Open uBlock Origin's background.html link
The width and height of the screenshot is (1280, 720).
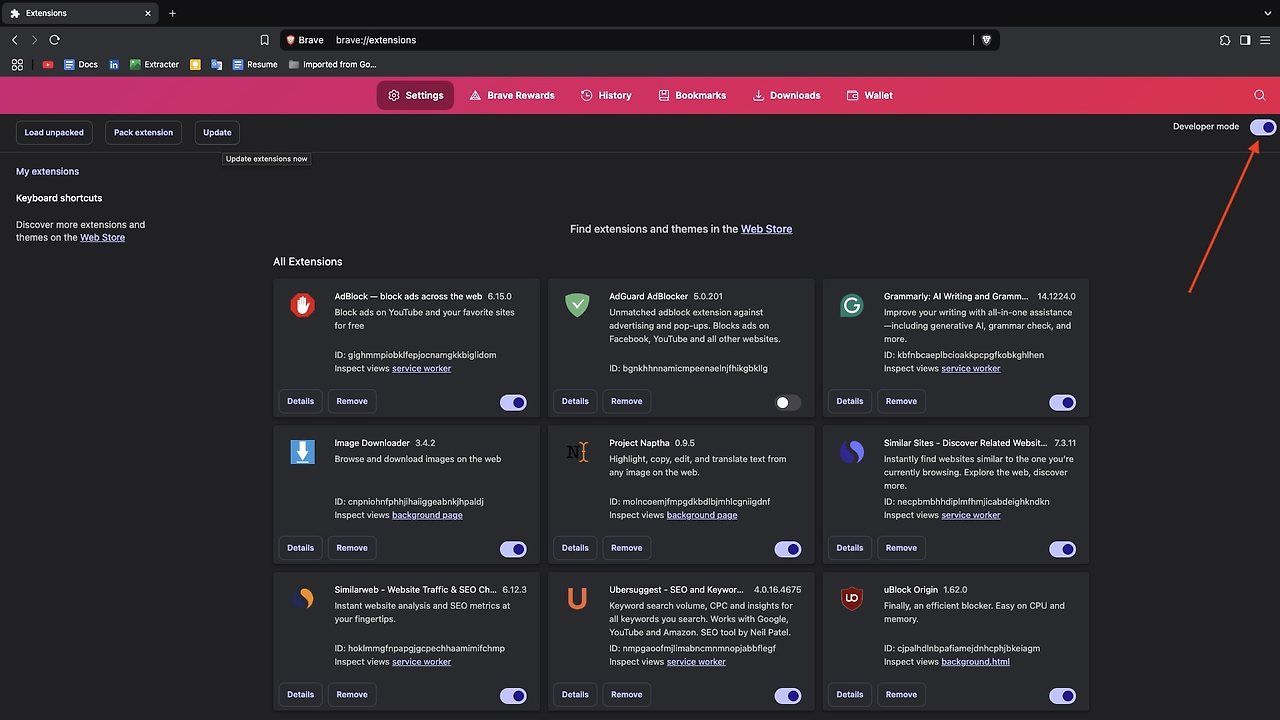975,662
